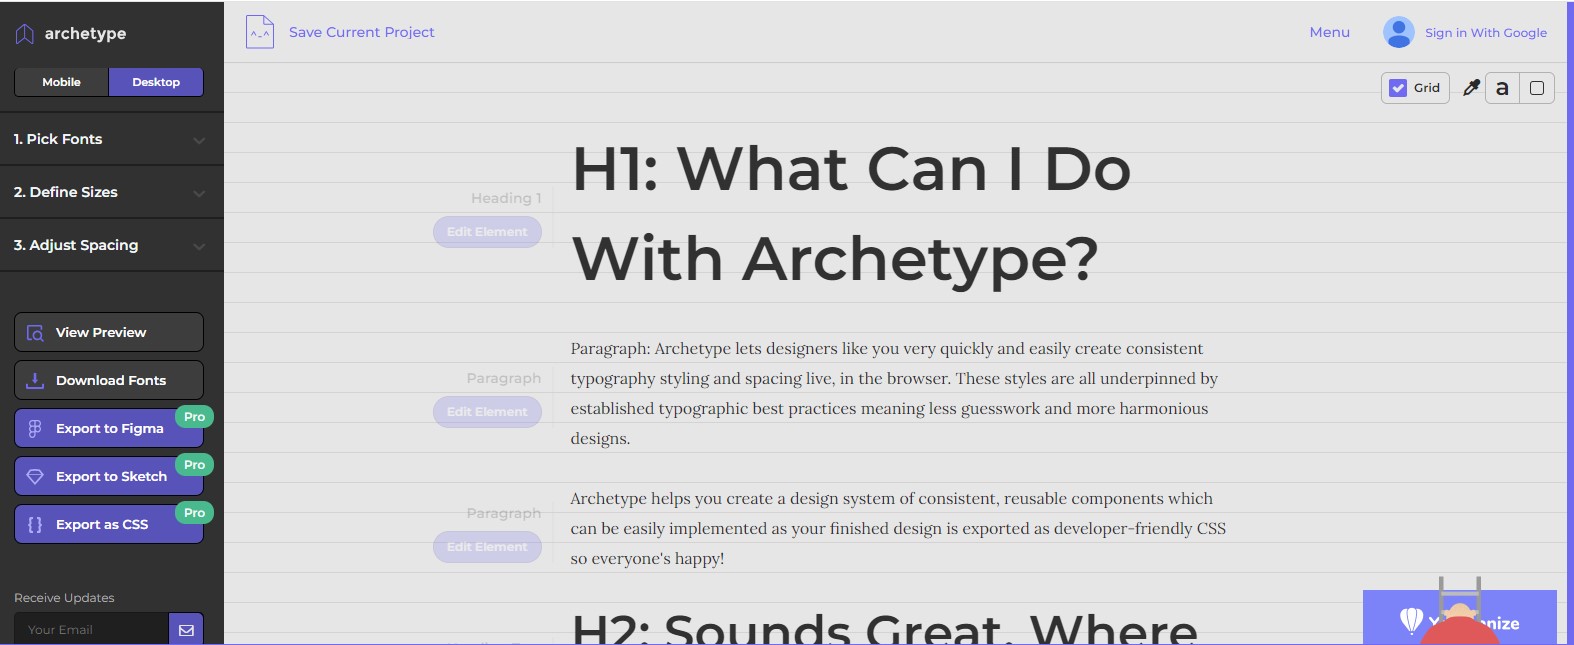Expand the 3. Adjust Spacing section
Screen dimensions: 1574x645
pos(112,245)
